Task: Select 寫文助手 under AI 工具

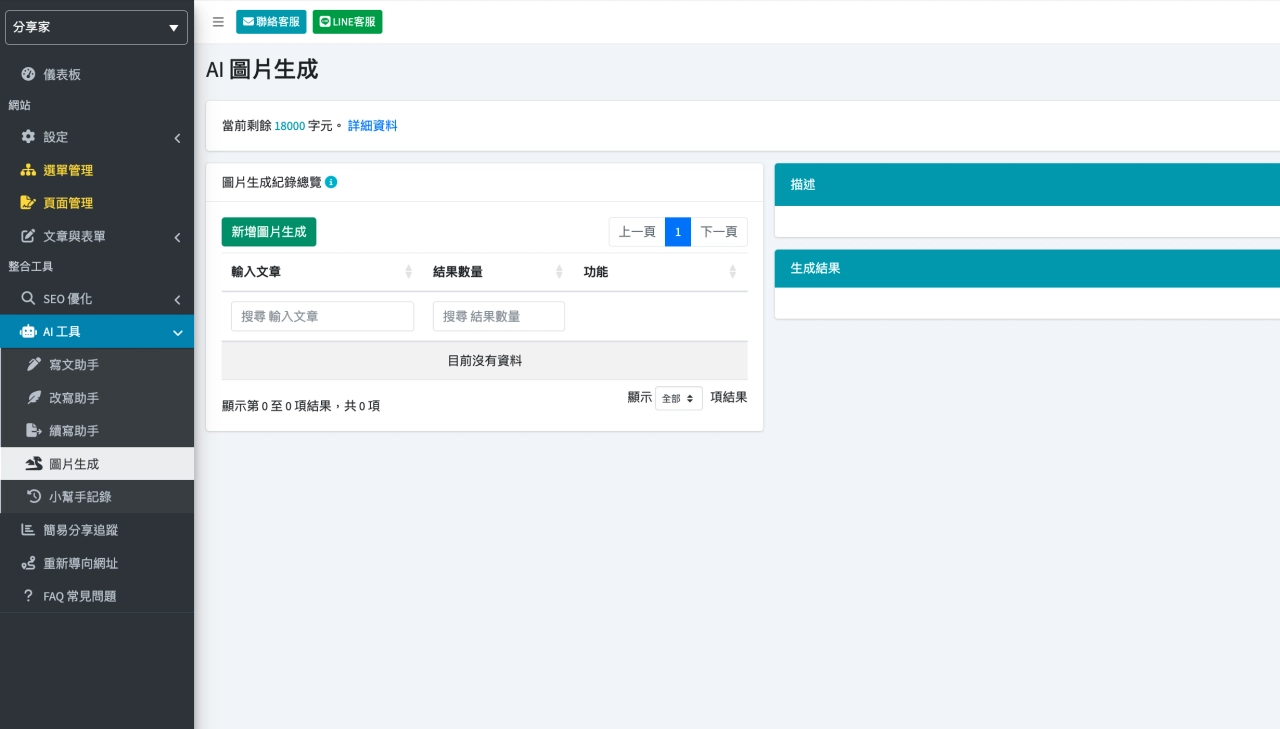Action: (x=97, y=364)
